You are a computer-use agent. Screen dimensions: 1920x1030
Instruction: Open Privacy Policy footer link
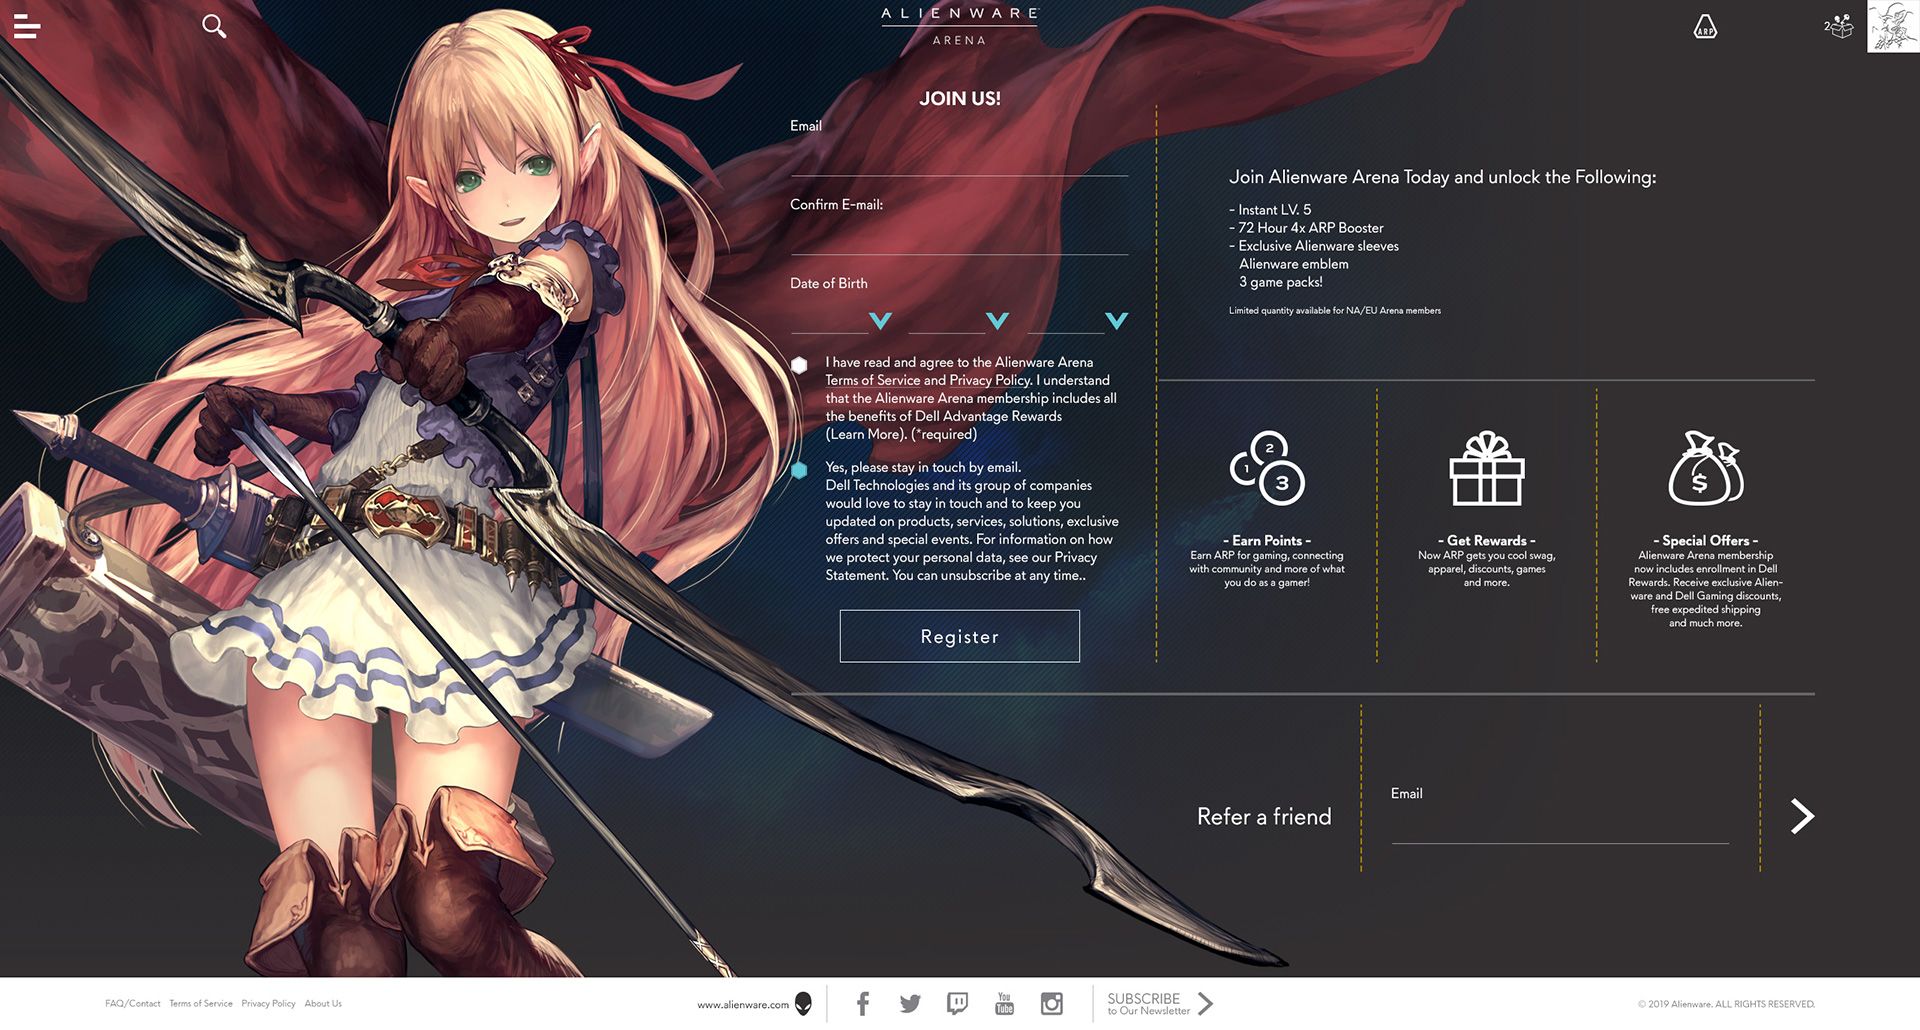click(268, 1004)
